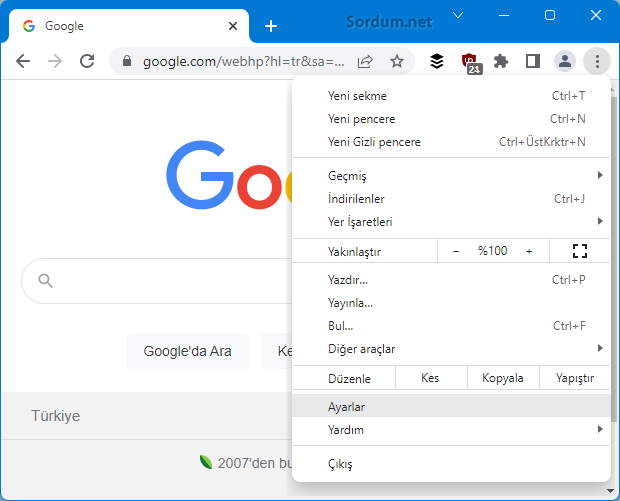The image size is (620, 501).
Task: Click the Google'da Ara button
Action: click(187, 351)
